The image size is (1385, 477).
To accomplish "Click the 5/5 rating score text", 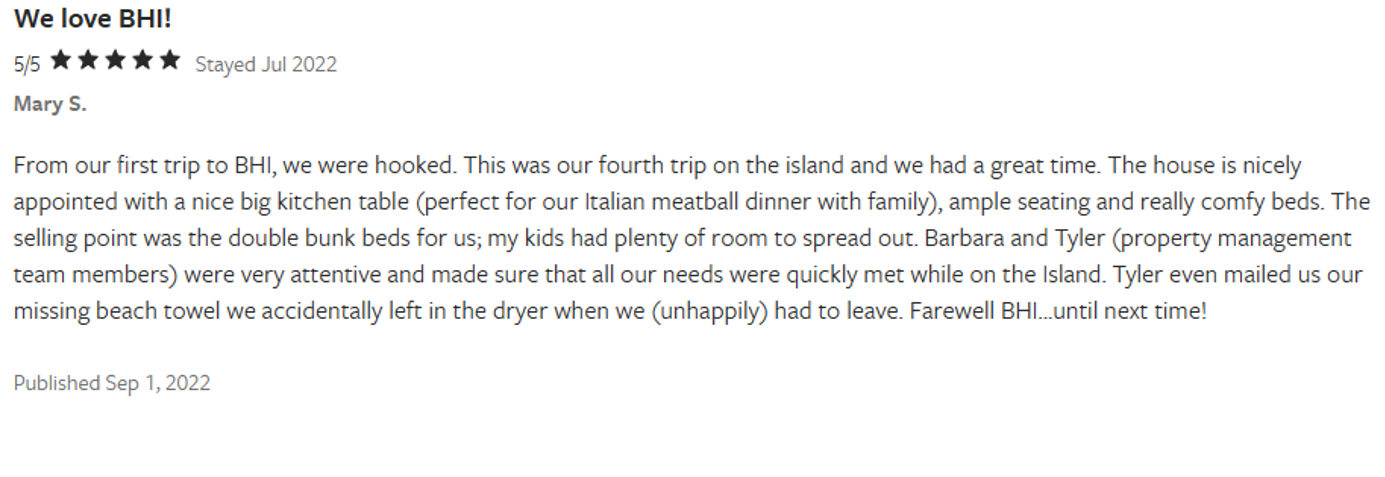I will pyautogui.click(x=27, y=65).
